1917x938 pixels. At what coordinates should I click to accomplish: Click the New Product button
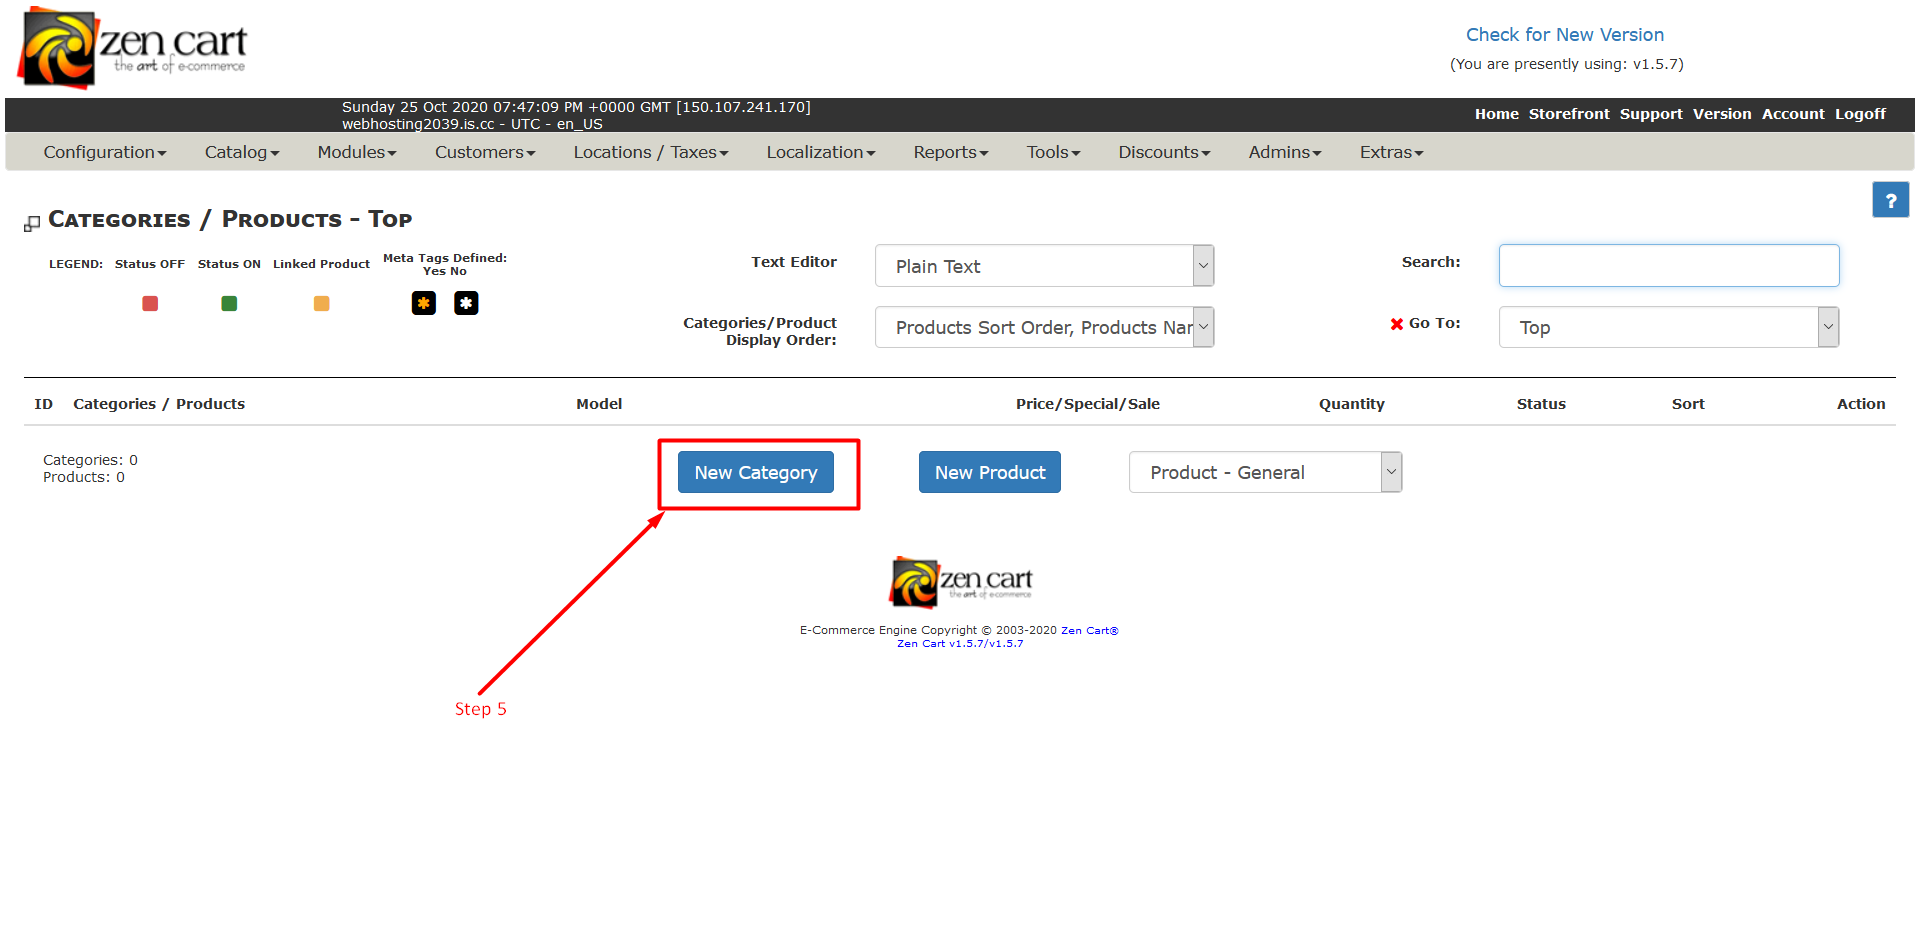(x=990, y=472)
